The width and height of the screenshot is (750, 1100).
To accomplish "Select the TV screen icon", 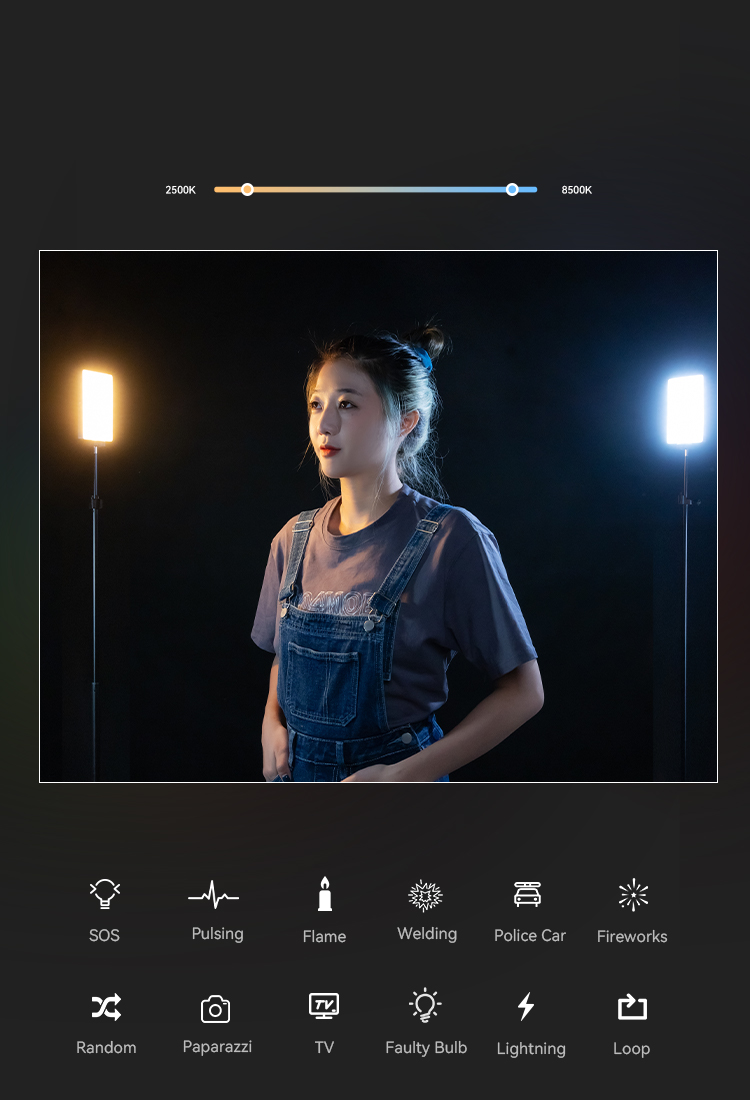I will tap(324, 1006).
